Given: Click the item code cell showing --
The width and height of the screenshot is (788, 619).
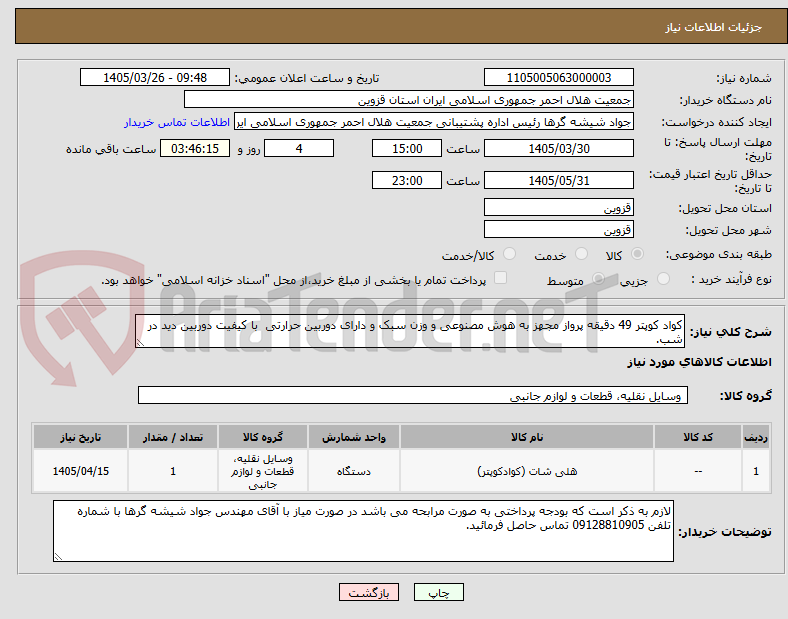Looking at the screenshot, I should (698, 471).
